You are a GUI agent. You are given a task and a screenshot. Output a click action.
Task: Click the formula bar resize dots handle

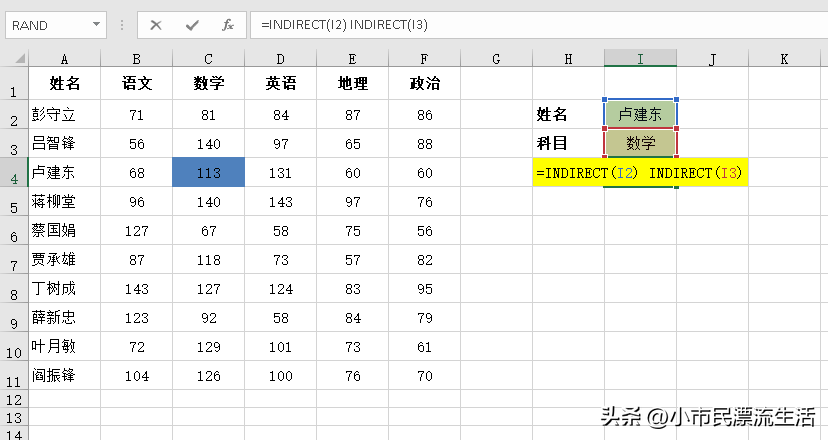(x=122, y=25)
